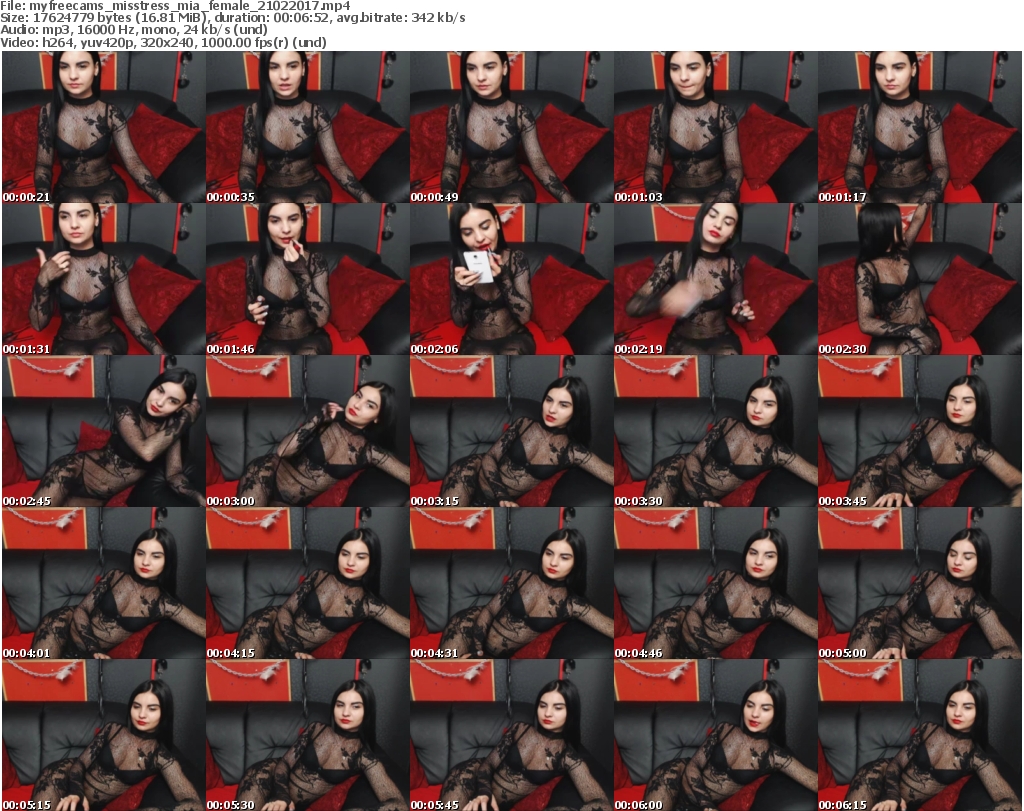Click the thumbnail stamped 00:02:30
The image size is (1024, 811).
[x=920, y=279]
